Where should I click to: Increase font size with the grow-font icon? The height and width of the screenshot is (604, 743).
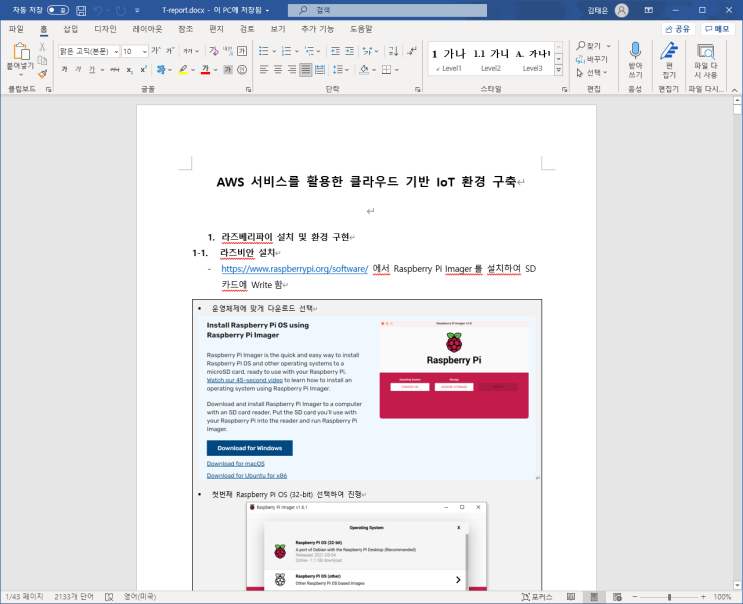155,51
